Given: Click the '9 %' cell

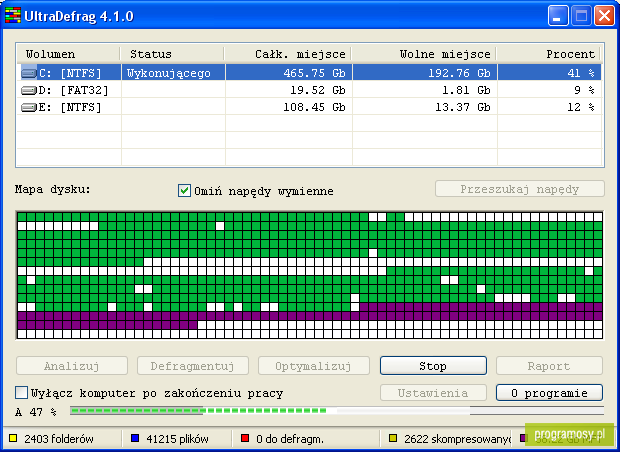Looking at the screenshot, I should coord(549,90).
